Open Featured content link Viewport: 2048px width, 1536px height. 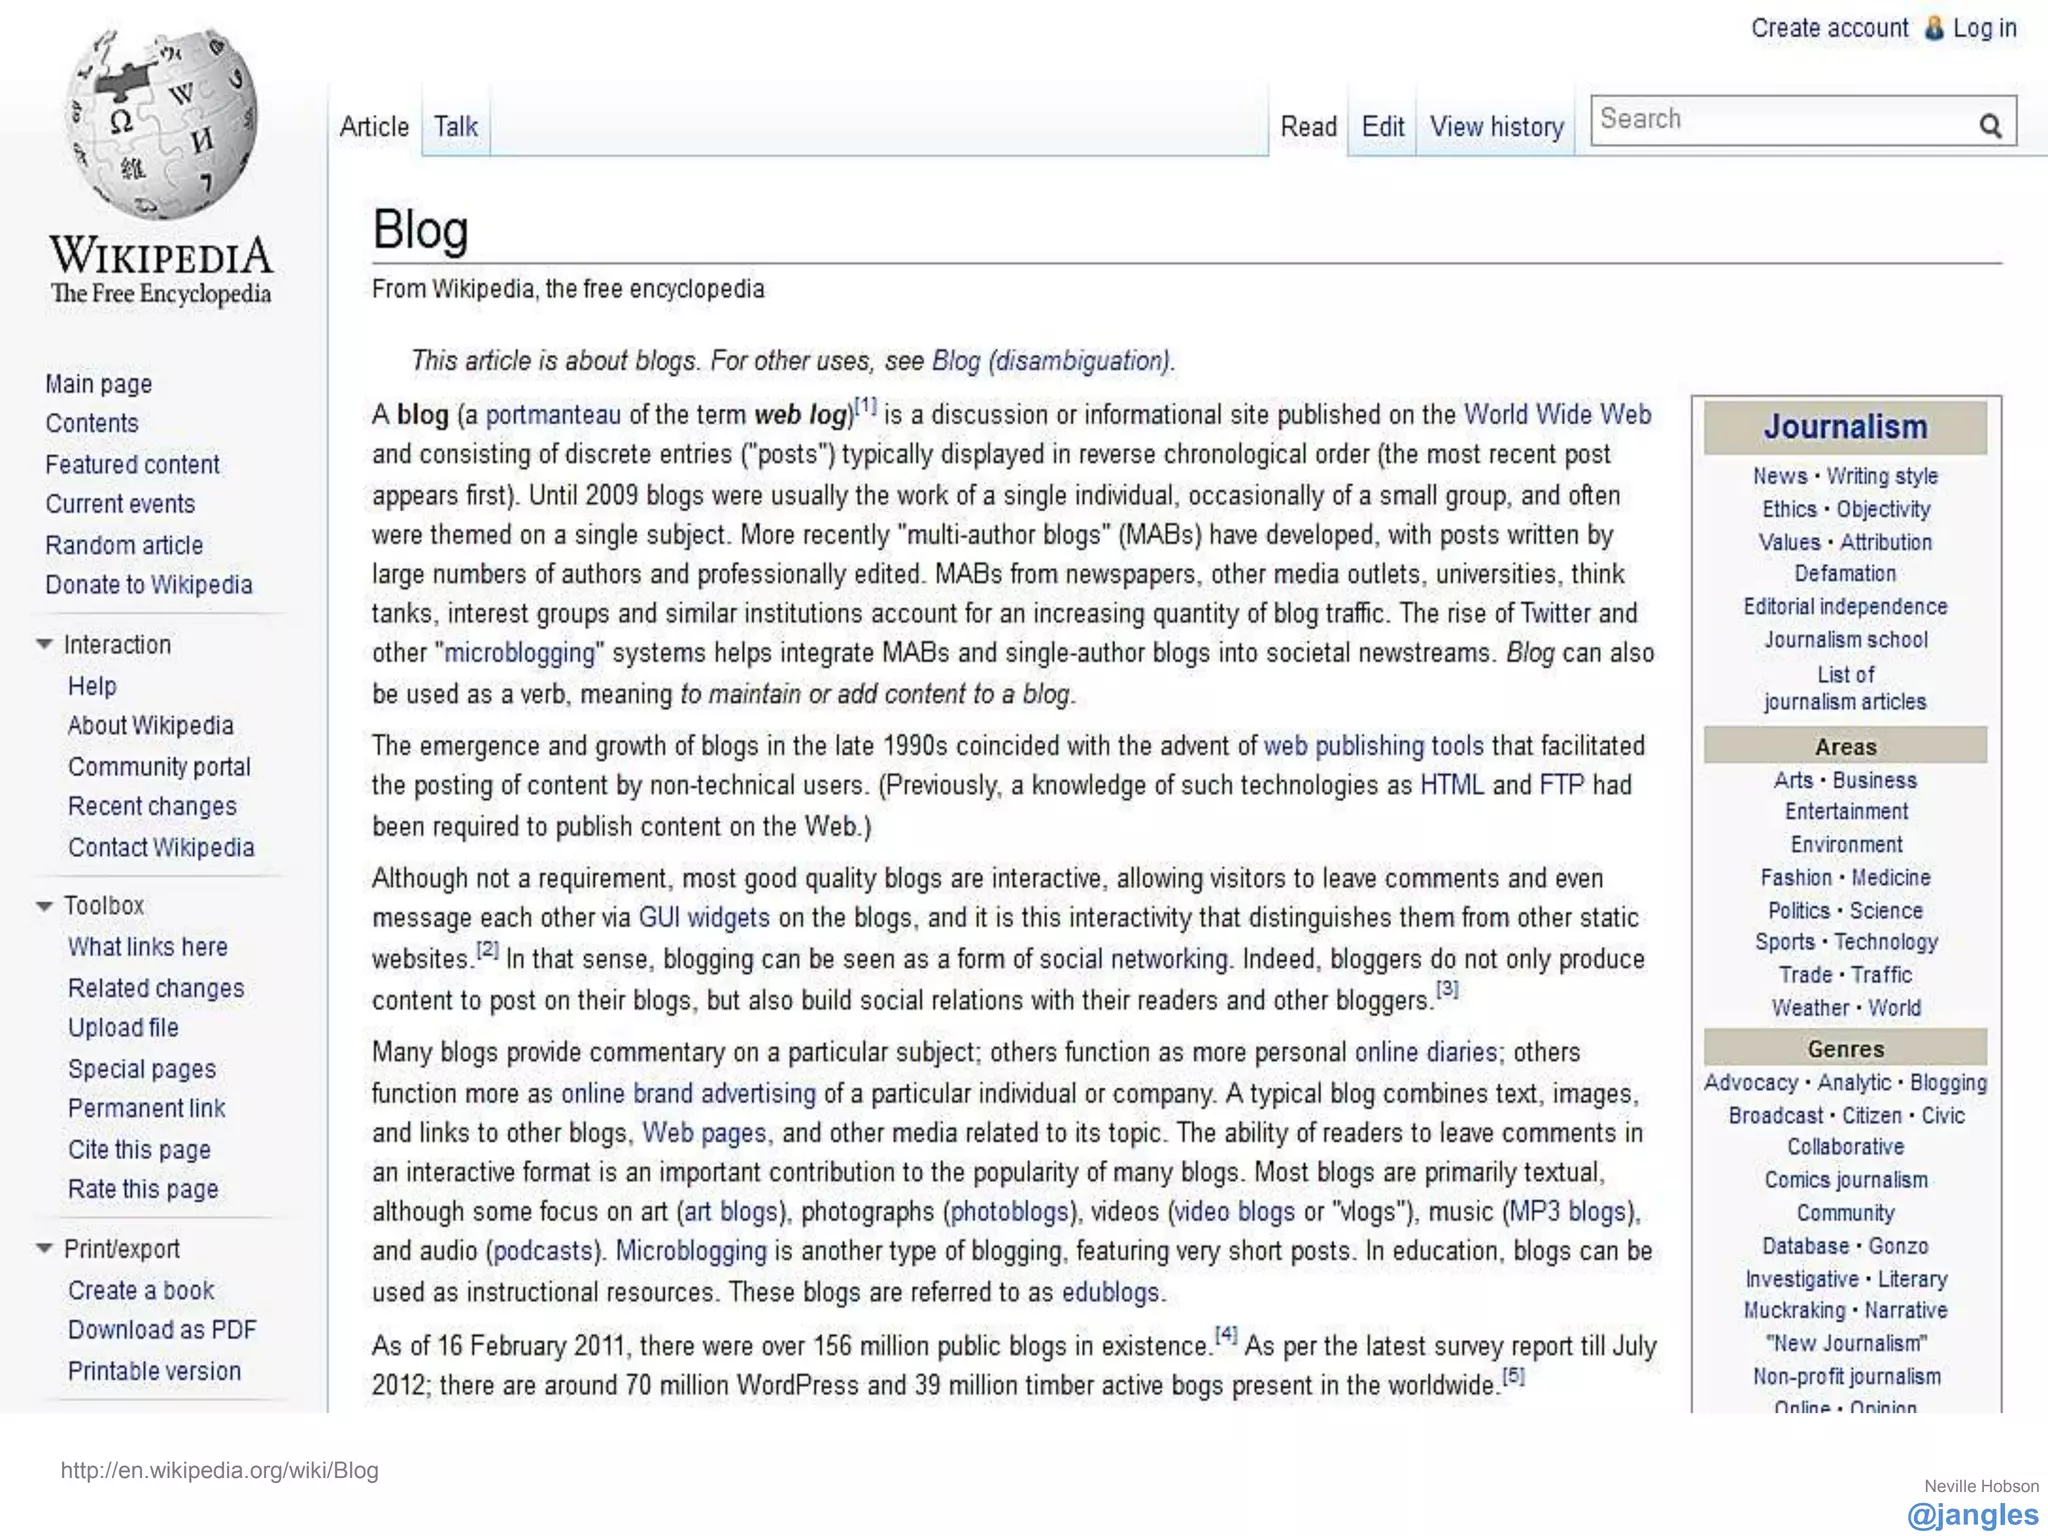(x=132, y=465)
